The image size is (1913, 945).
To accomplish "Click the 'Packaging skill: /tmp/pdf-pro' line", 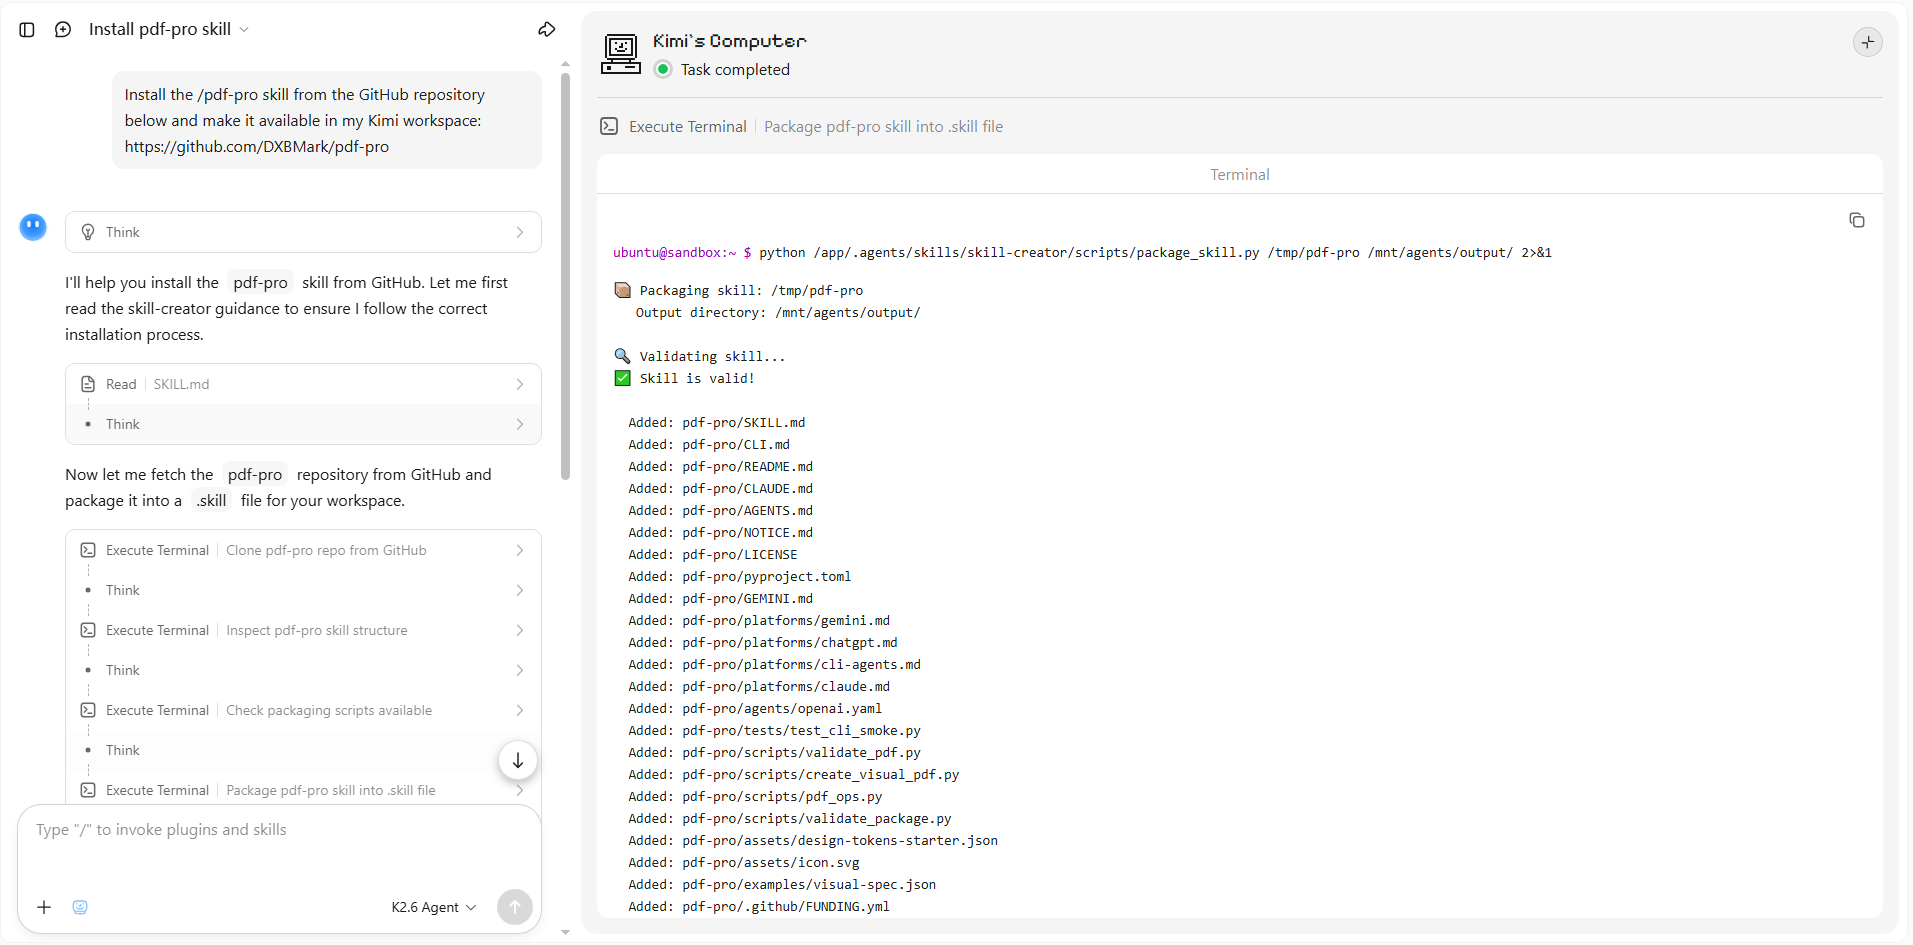I will pos(738,290).
